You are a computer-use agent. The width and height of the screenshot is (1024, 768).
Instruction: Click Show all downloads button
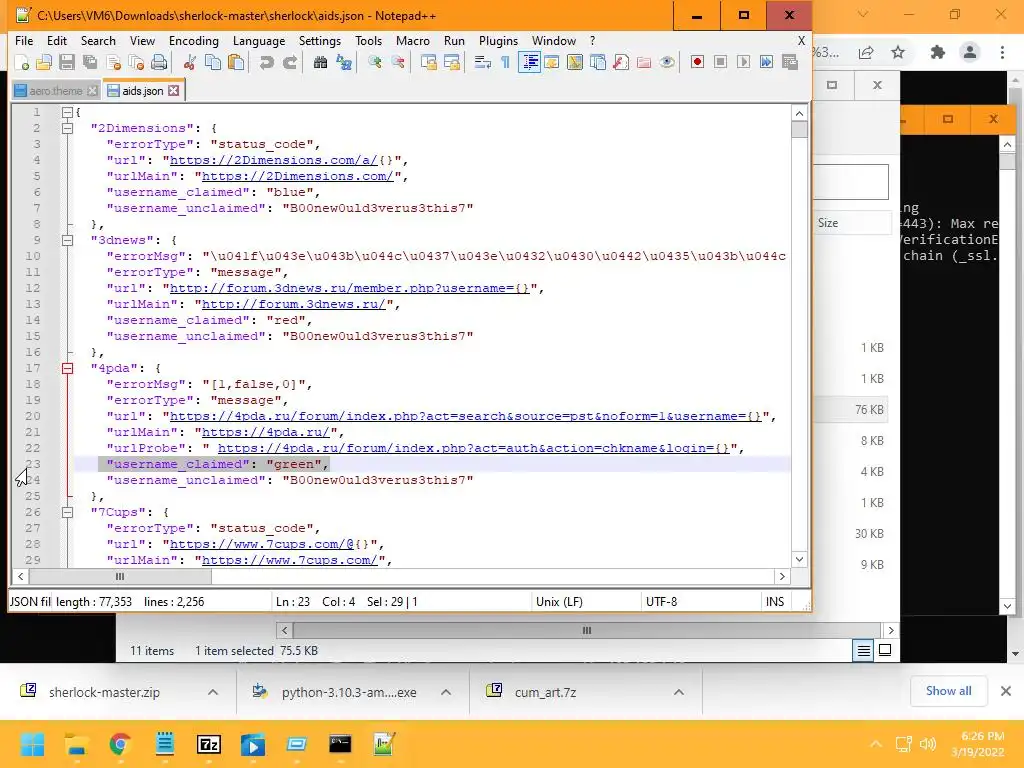948,691
